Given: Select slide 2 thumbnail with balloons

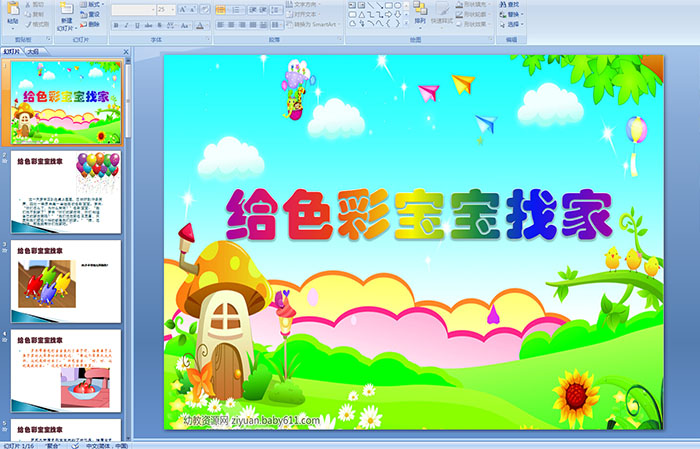Looking at the screenshot, I should click(x=66, y=192).
